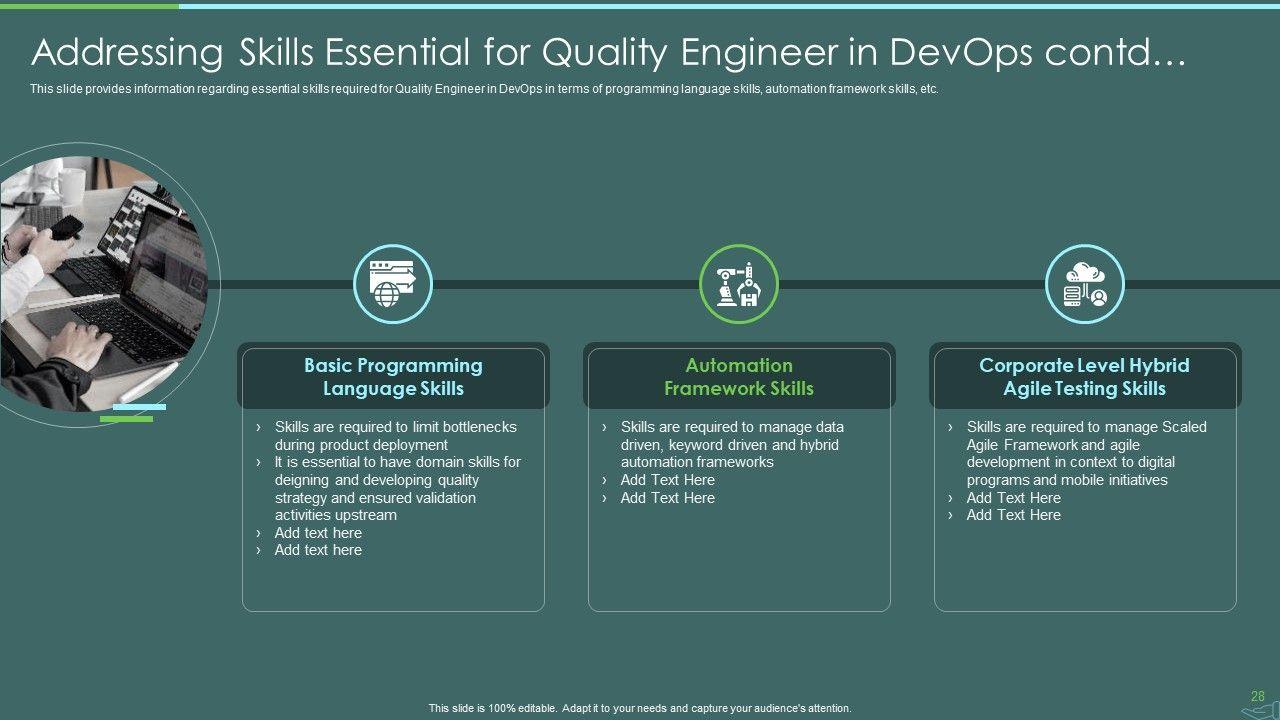1280x720 pixels.
Task: Click bullet 'Skills are required to manage Scaled Agile'
Action: pyautogui.click(x=1086, y=454)
